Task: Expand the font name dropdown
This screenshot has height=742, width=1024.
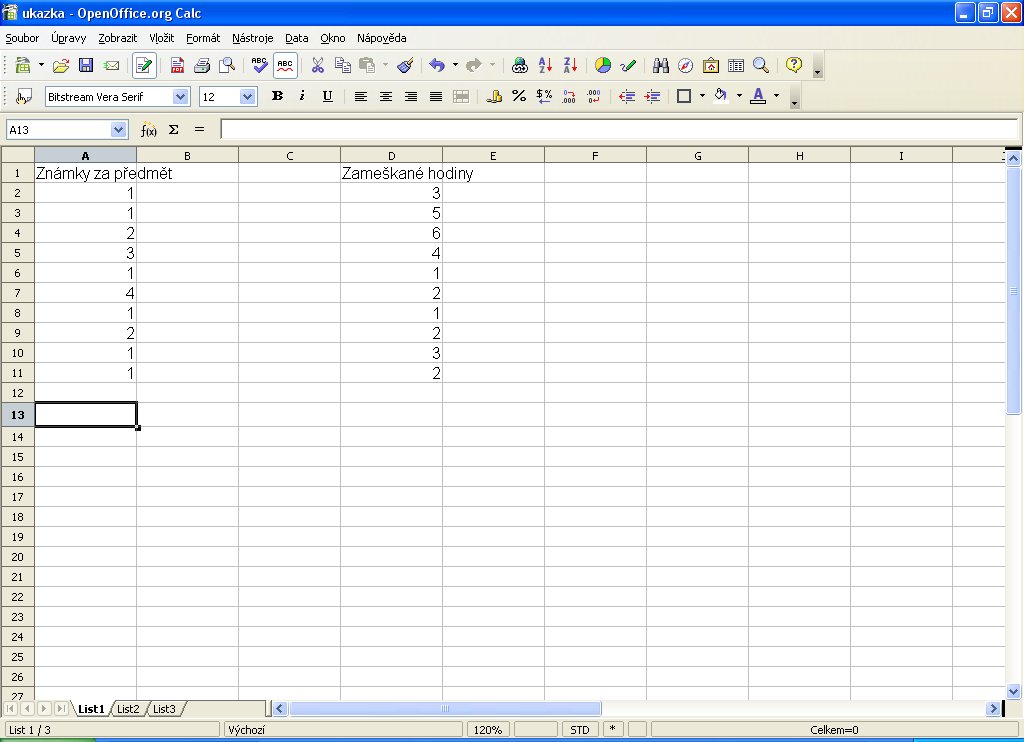Action: coord(180,97)
